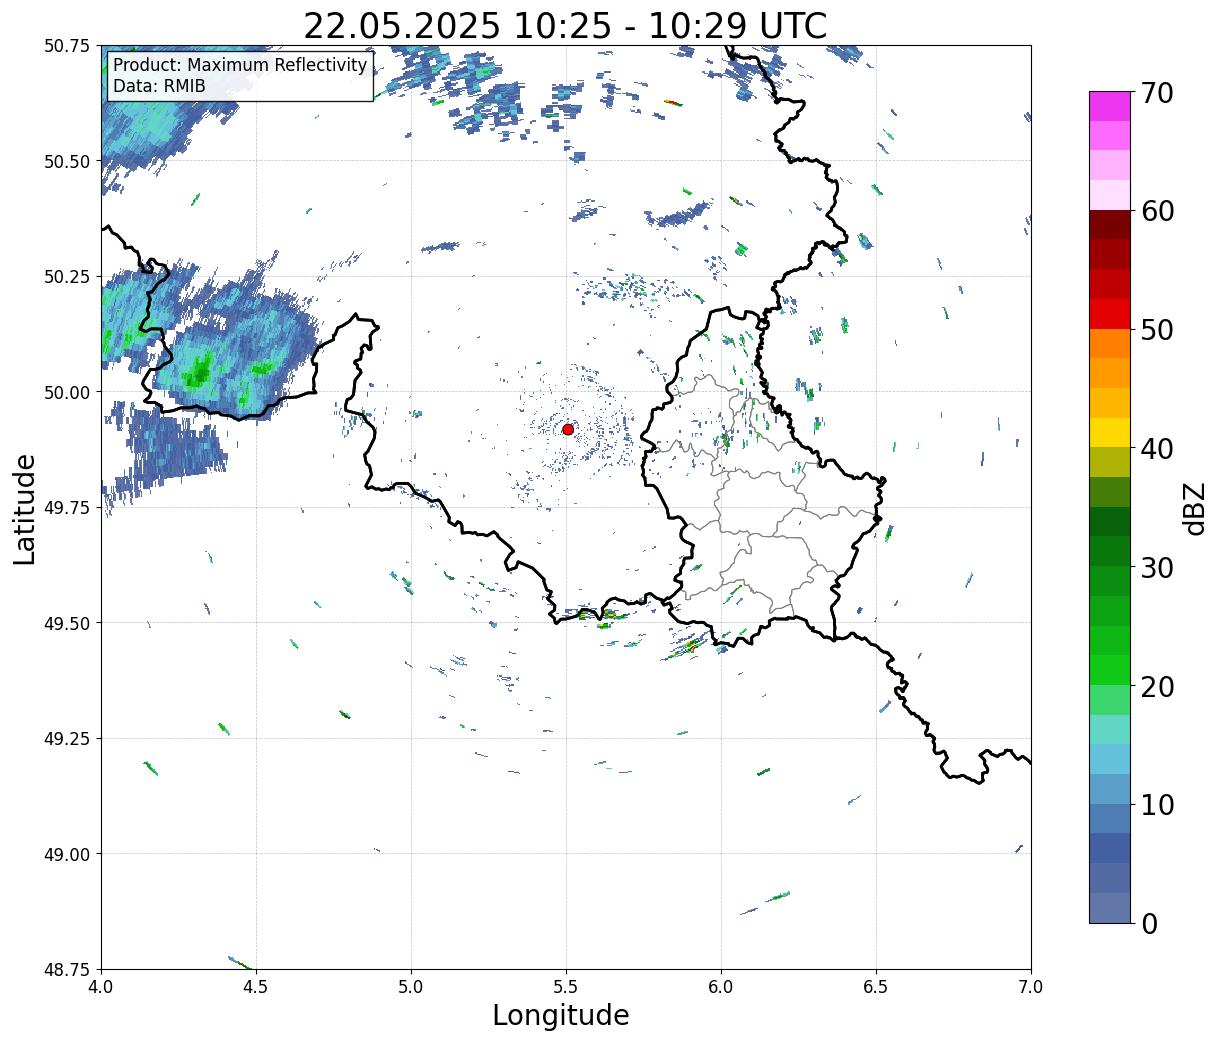The height and width of the screenshot is (1040, 1219).
Task: Click the 'Longitude' axis label
Action: click(561, 1015)
